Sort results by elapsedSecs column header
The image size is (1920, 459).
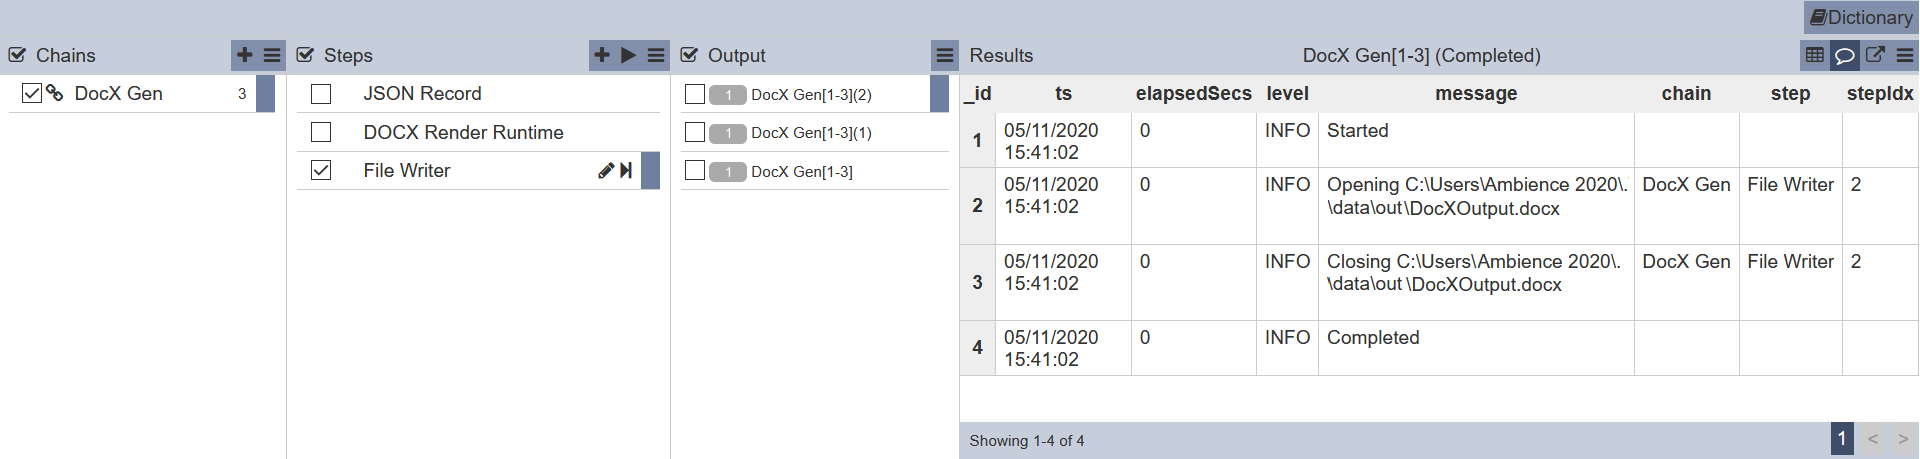click(x=1193, y=93)
